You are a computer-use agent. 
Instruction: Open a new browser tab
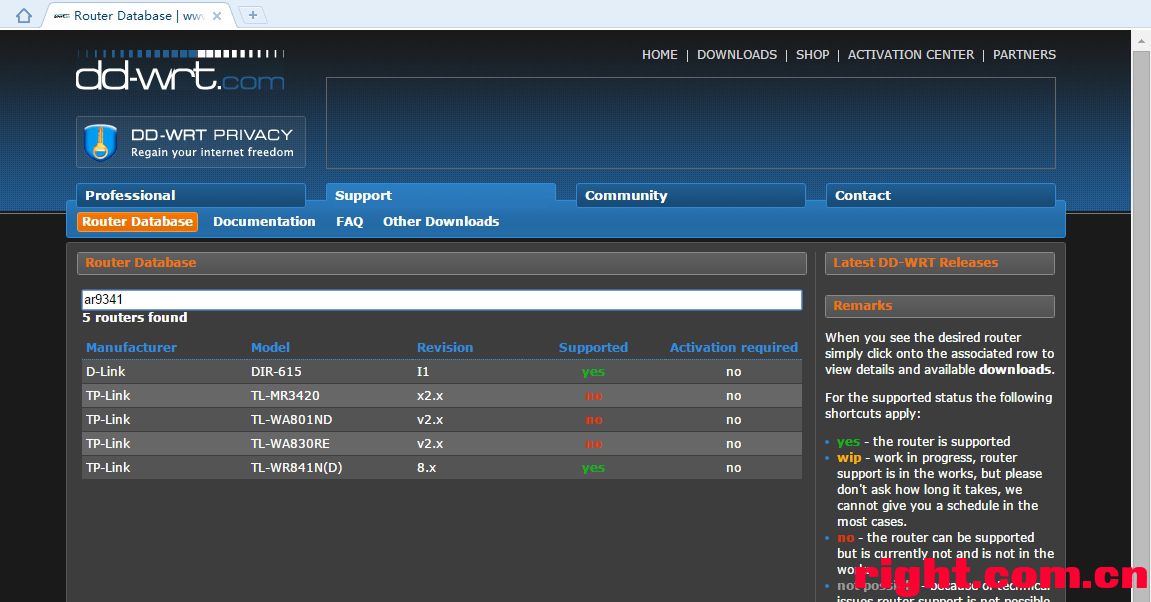pos(253,15)
